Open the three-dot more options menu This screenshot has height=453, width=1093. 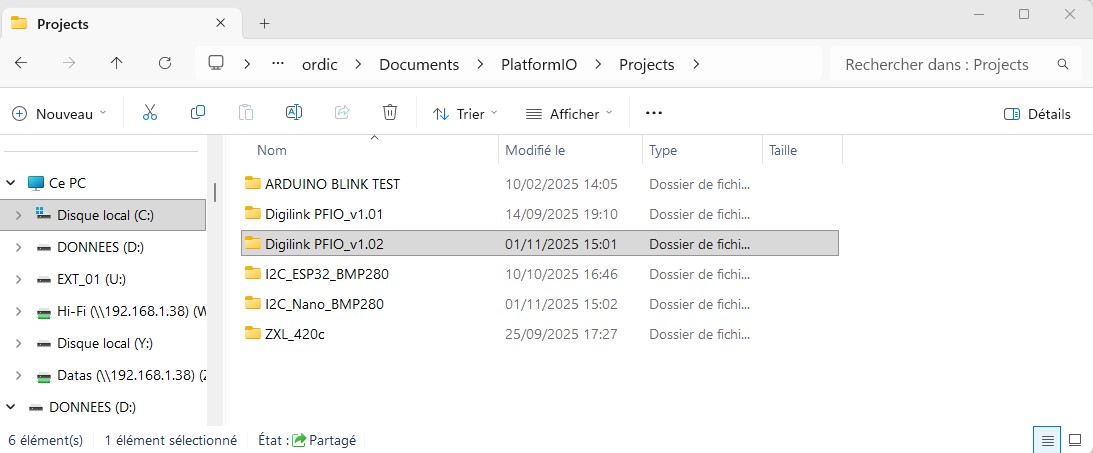coord(654,113)
